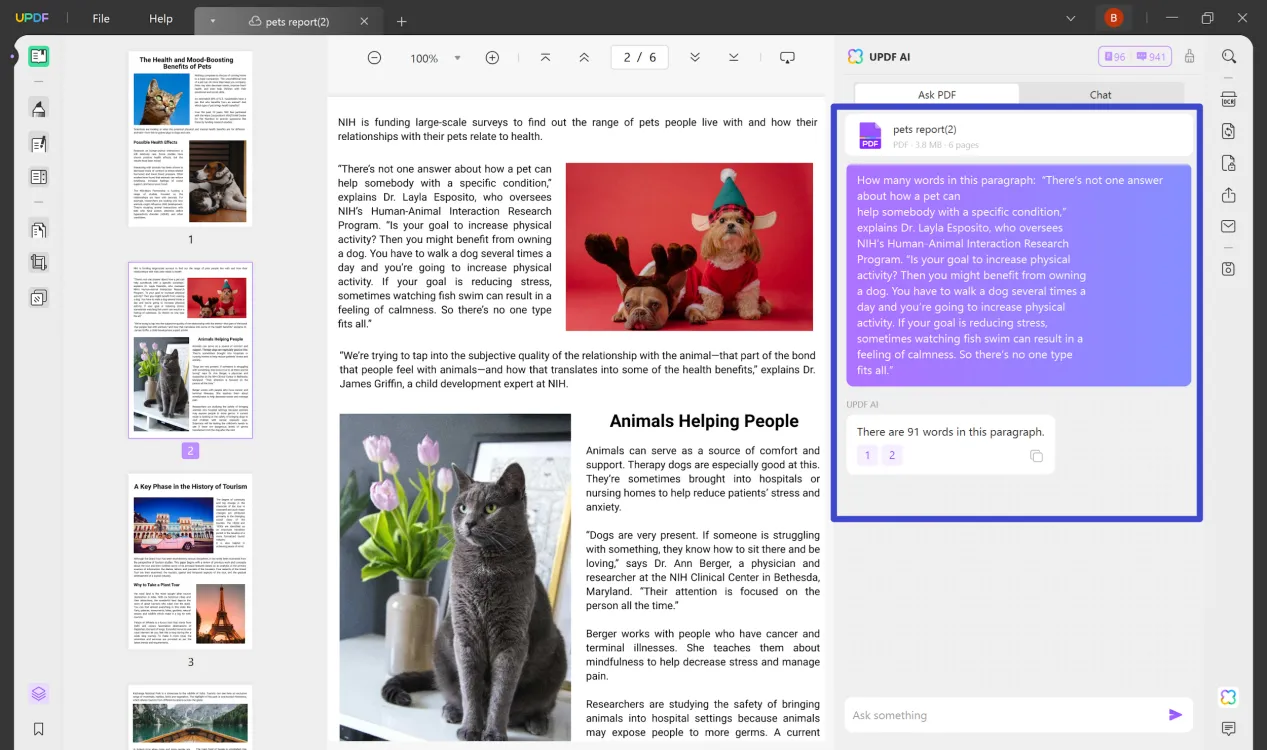Viewport: 1267px width, 750px height.
Task: Open the search magnifier icon
Action: coord(1229,57)
